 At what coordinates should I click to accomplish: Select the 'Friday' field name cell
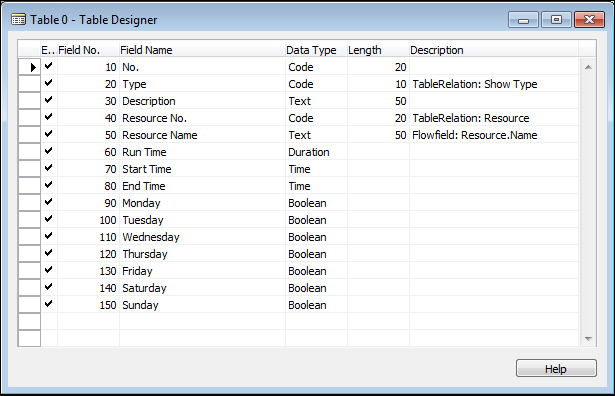click(x=202, y=271)
